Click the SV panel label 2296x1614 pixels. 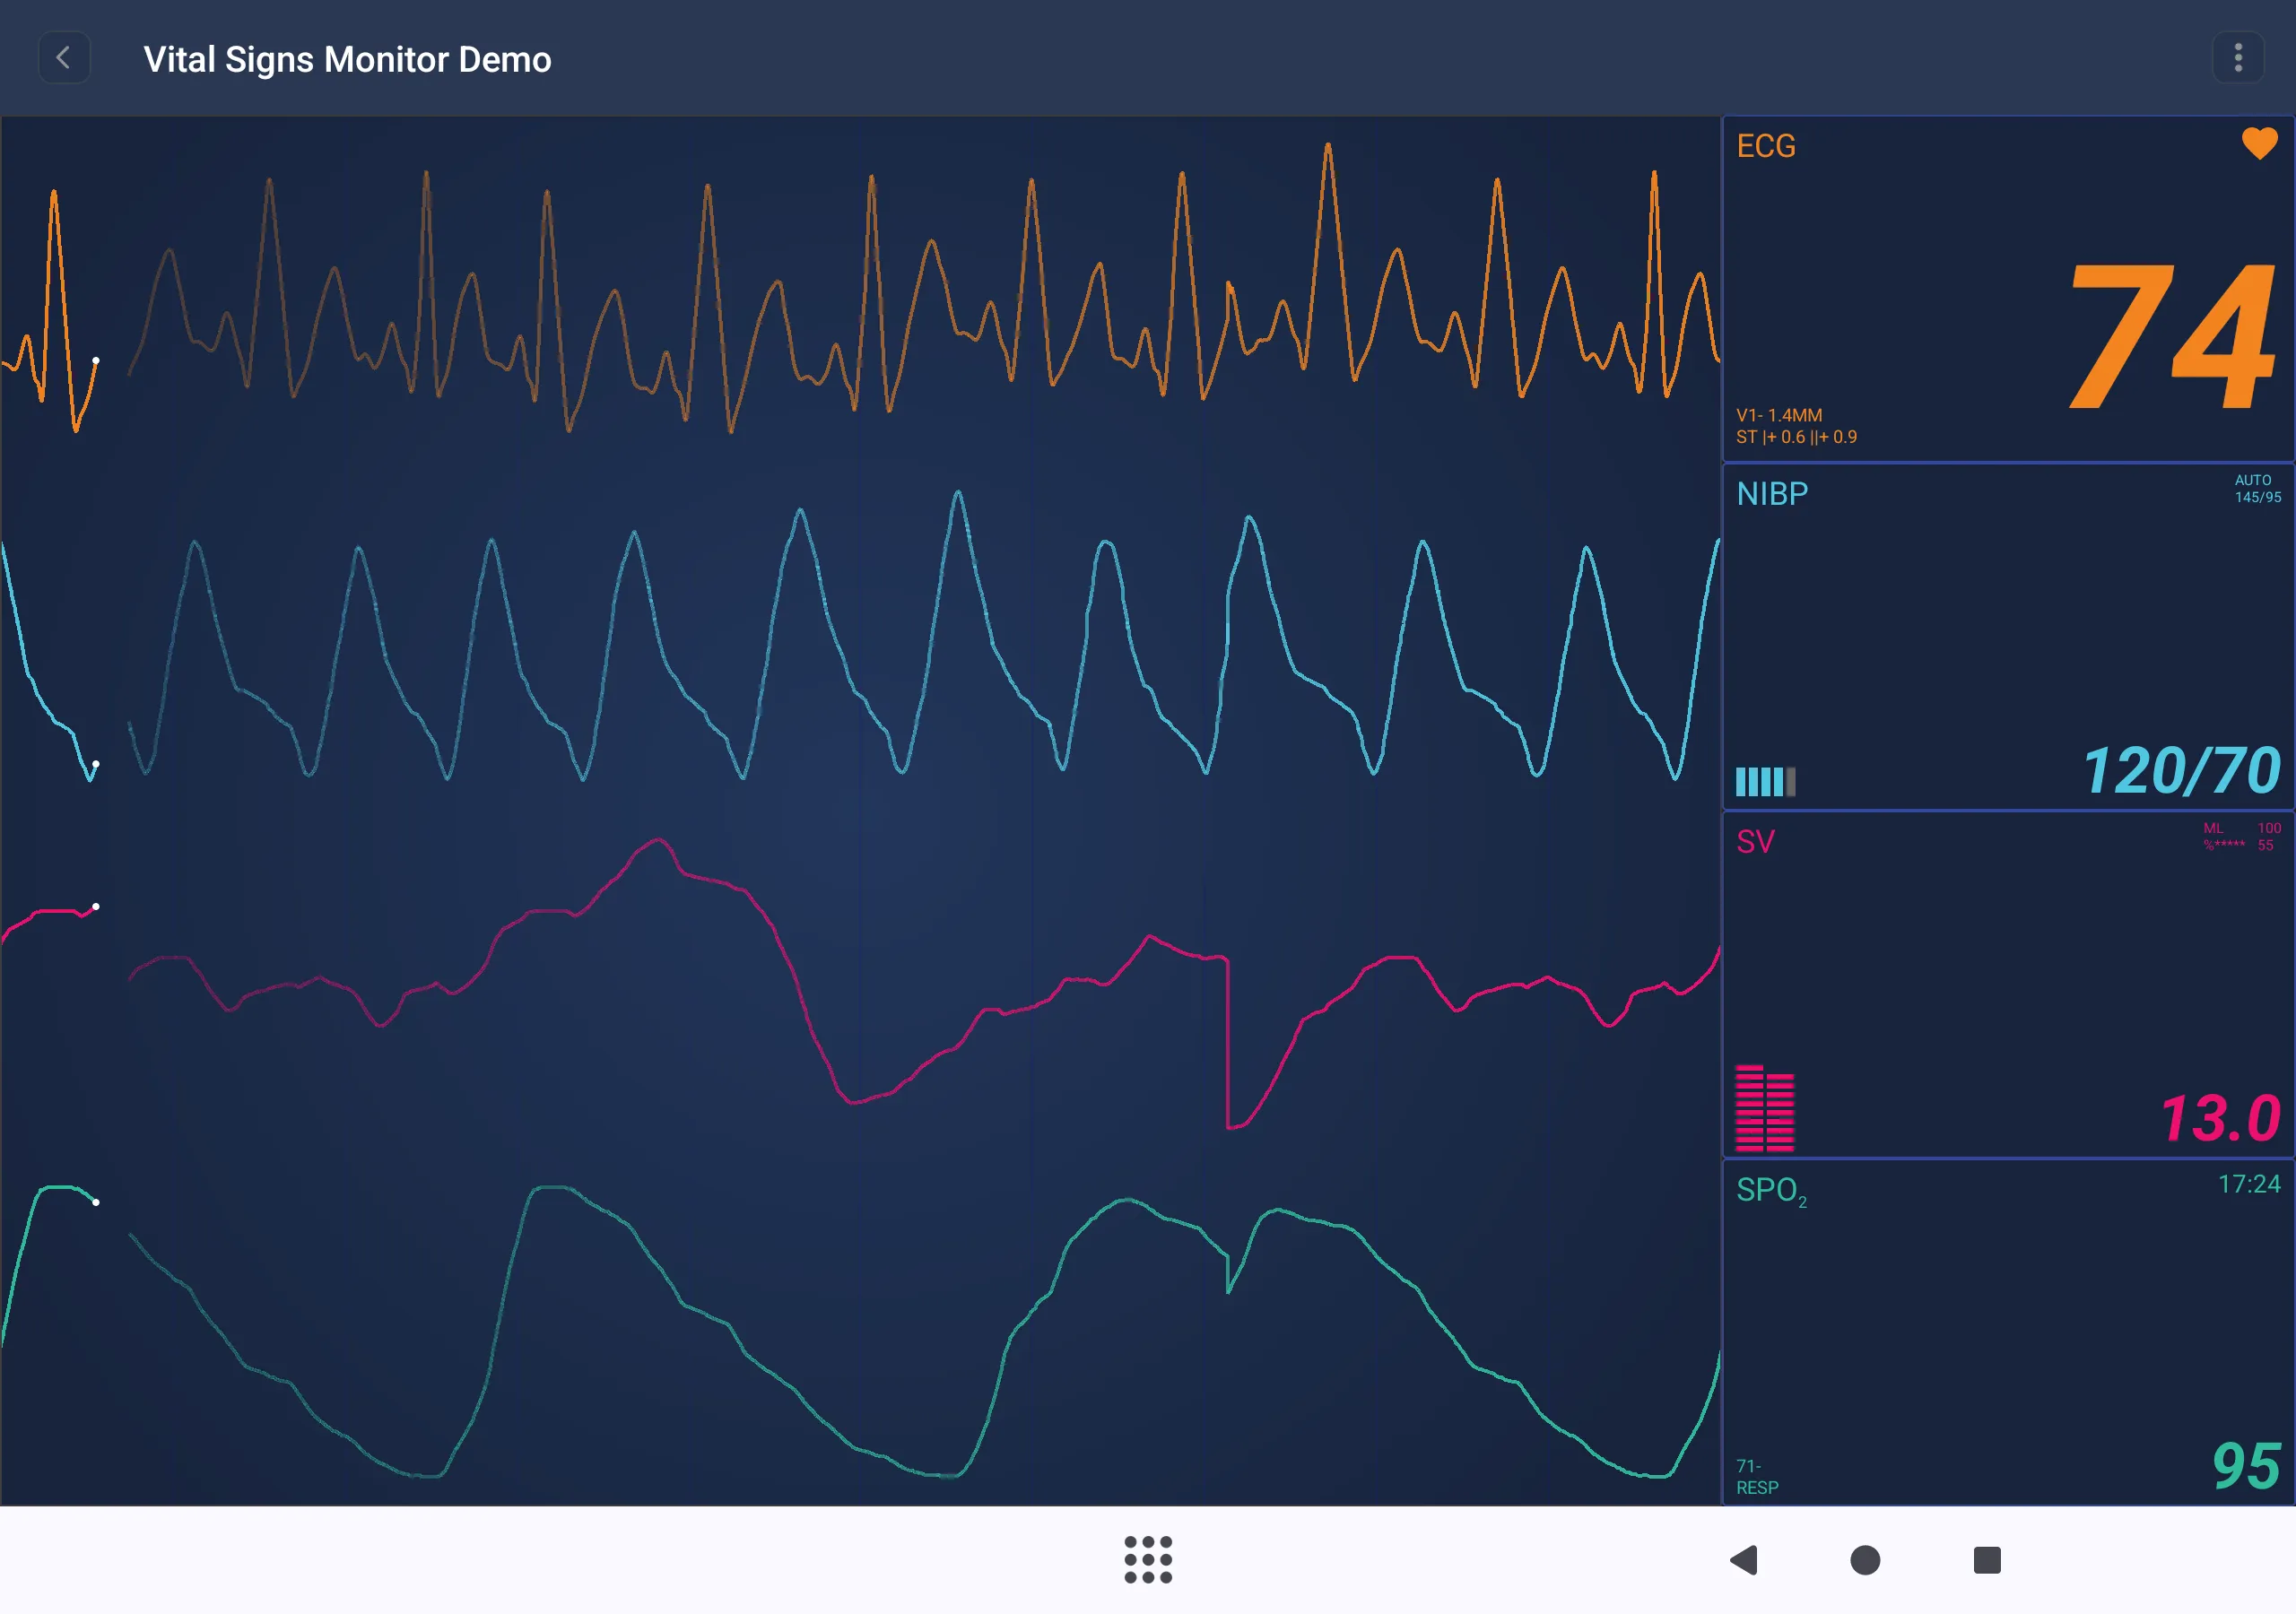click(x=1756, y=842)
